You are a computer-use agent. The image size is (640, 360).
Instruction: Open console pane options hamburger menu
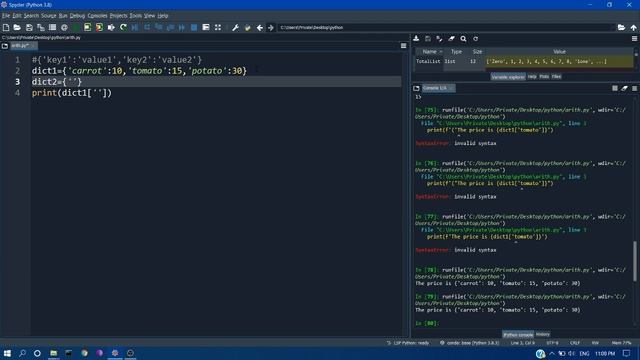[634, 88]
